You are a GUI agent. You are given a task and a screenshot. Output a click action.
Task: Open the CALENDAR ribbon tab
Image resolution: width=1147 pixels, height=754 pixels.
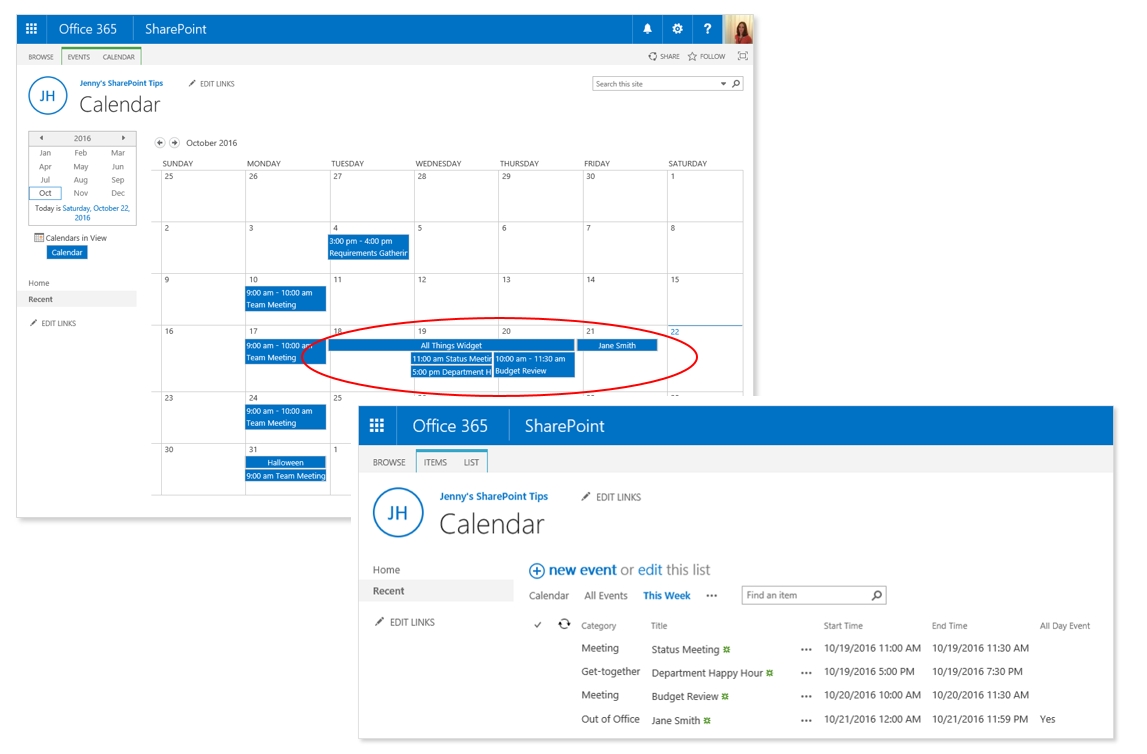point(119,56)
